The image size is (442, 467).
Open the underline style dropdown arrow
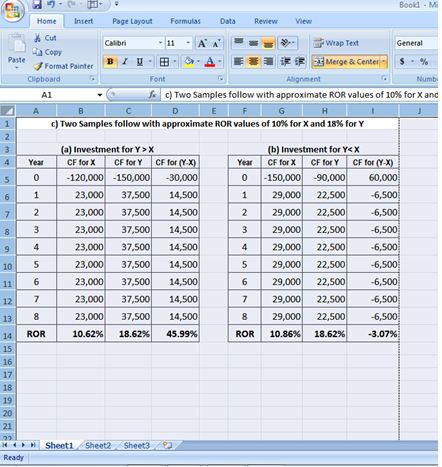(150, 62)
